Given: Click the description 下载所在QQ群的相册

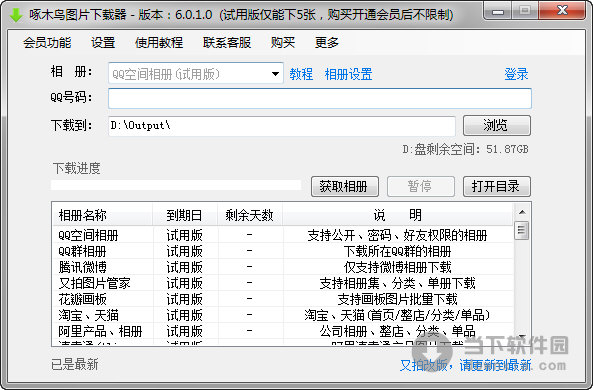Looking at the screenshot, I should [x=397, y=251].
